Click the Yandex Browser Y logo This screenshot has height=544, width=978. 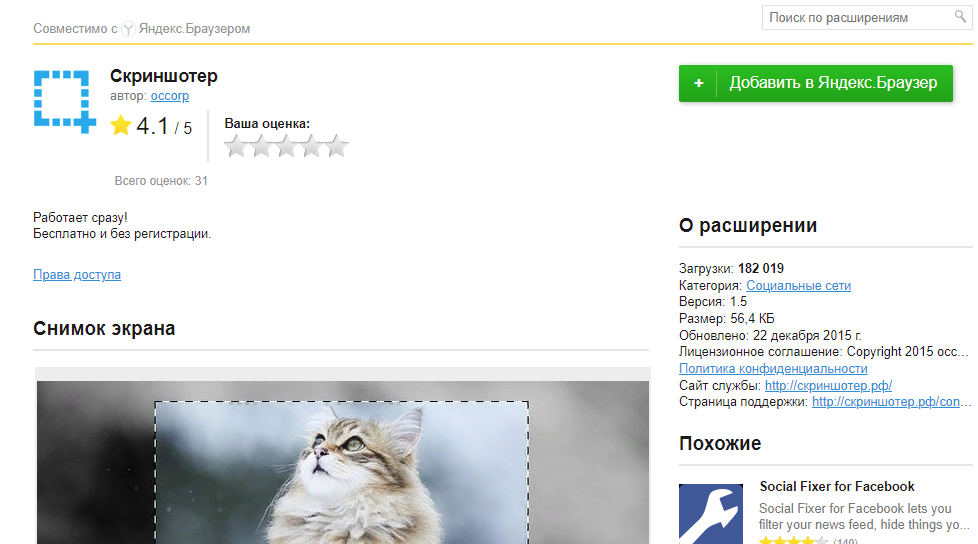click(128, 29)
